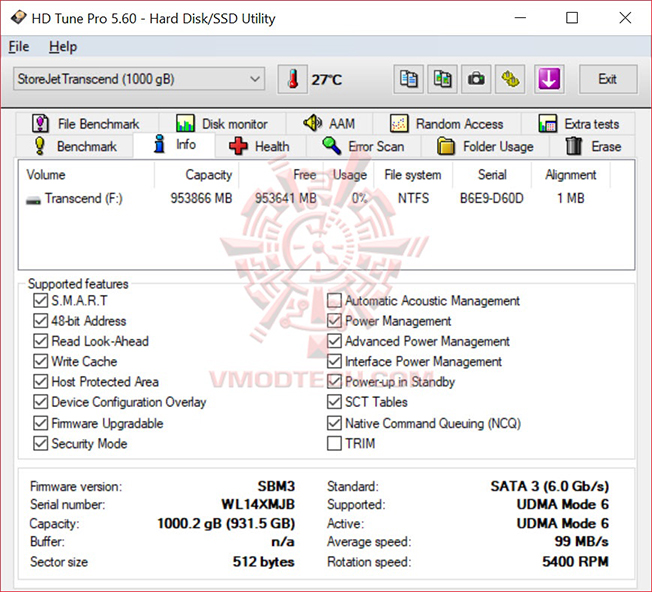Toggle the Firmware Upgradable checkbox
The image size is (652, 592).
[40, 423]
